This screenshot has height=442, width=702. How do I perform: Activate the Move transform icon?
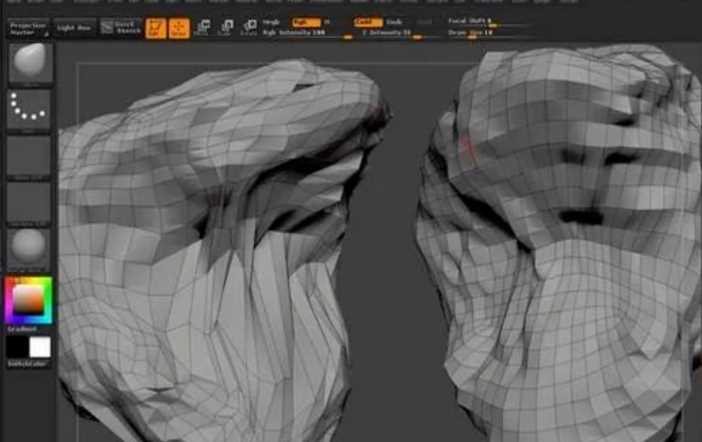point(202,27)
